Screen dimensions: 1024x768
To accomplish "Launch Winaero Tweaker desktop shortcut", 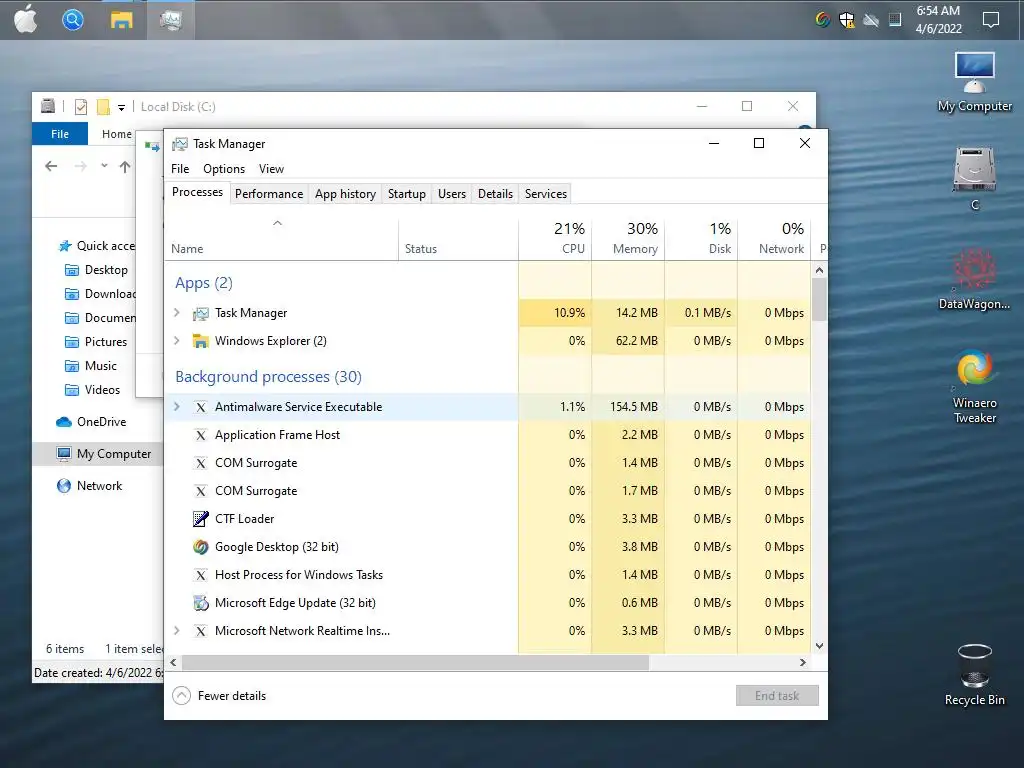I will click(974, 387).
